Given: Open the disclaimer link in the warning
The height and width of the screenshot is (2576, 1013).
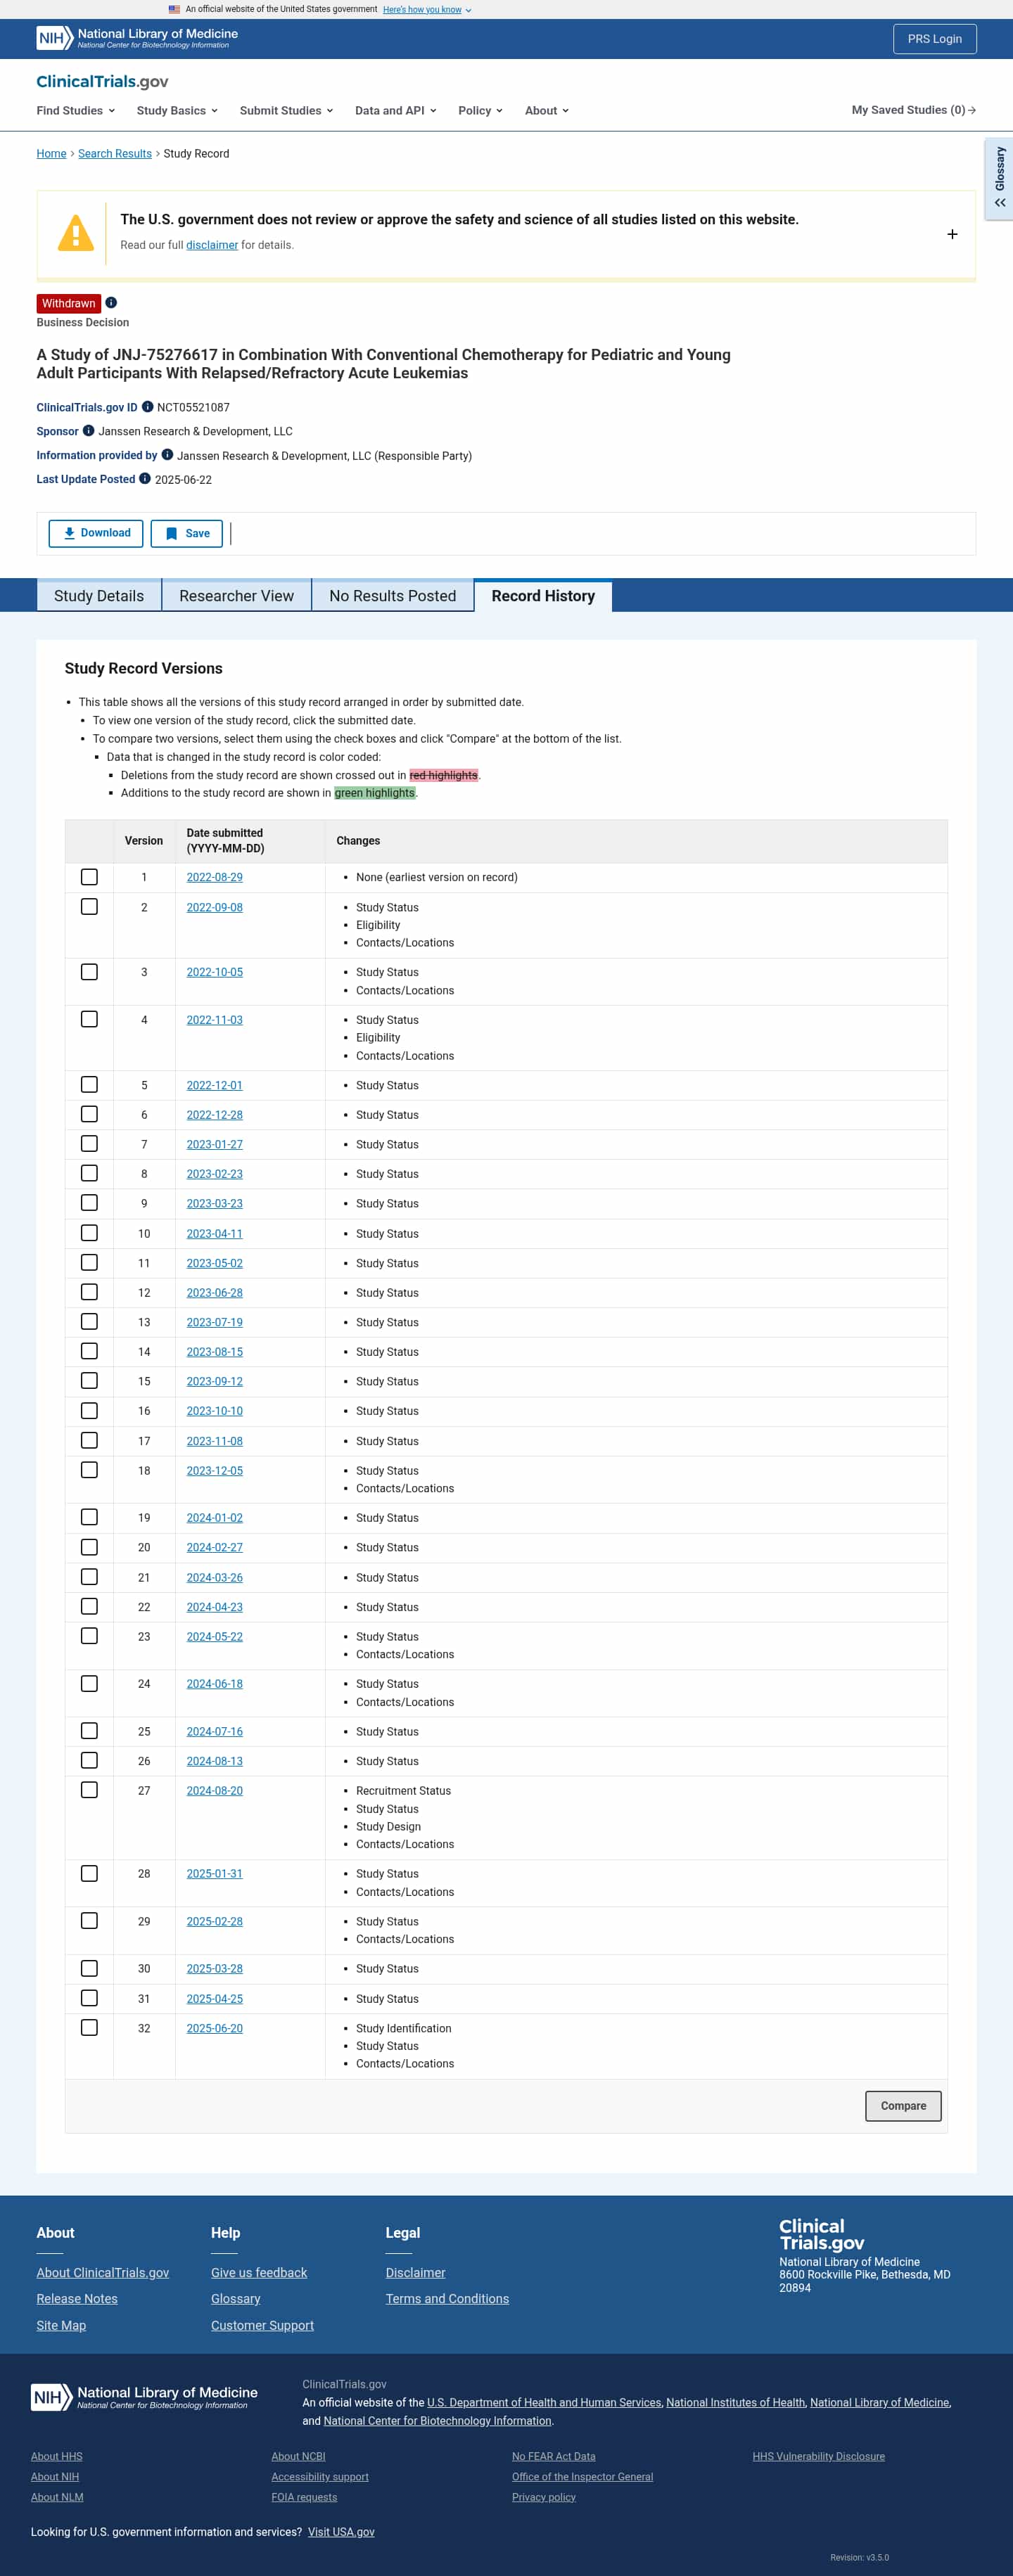Looking at the screenshot, I should click(212, 245).
